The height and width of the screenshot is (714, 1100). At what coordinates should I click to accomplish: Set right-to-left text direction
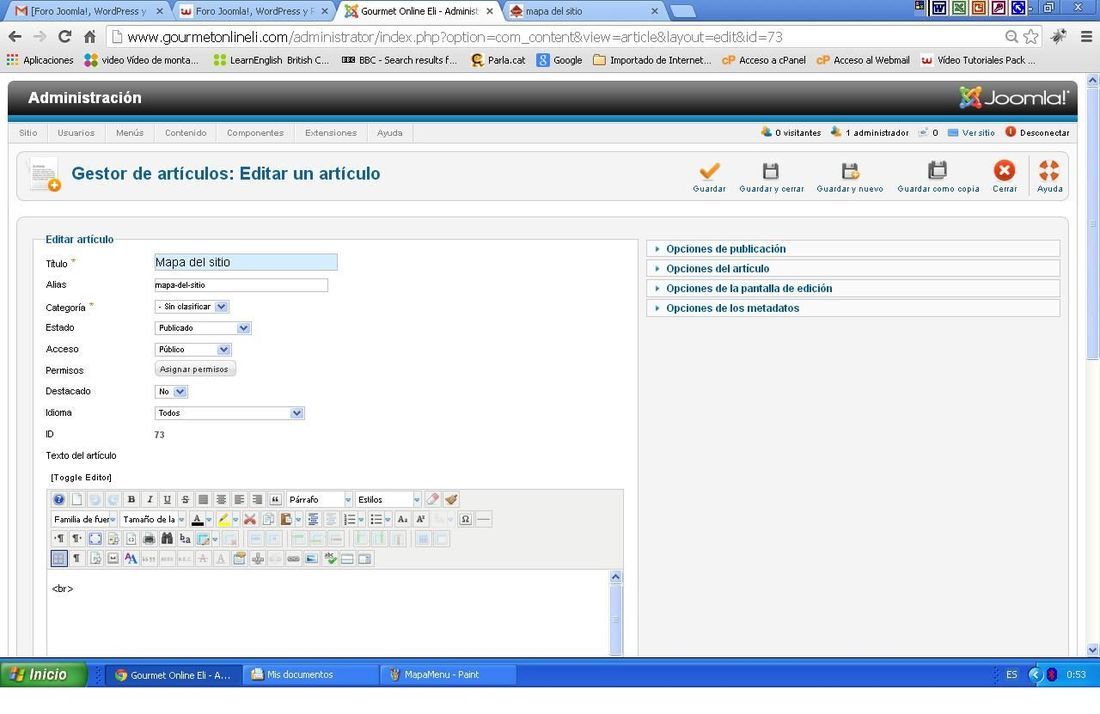[x=77, y=539]
